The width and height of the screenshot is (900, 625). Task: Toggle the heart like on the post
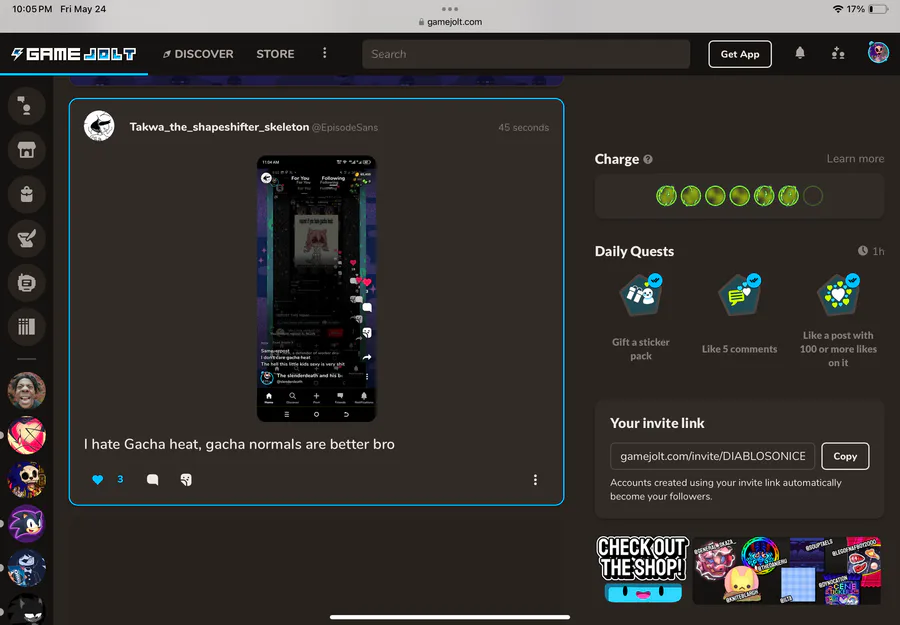(x=98, y=480)
